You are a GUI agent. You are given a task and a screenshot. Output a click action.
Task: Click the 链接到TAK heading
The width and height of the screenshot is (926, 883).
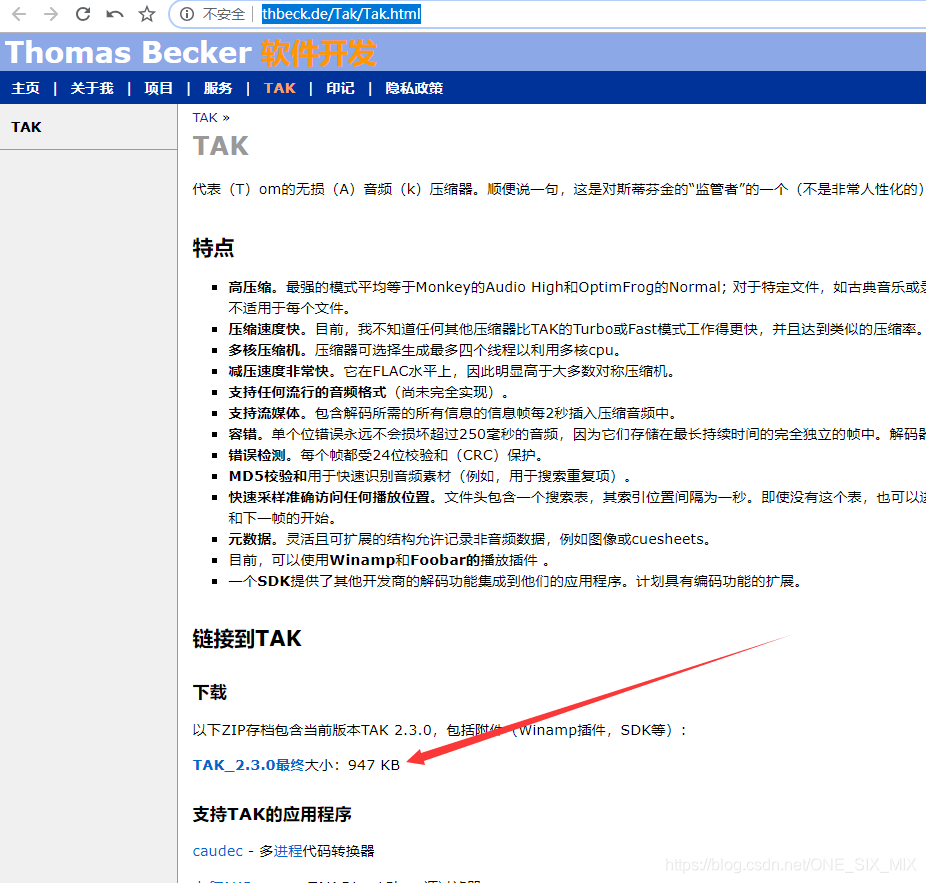coord(247,638)
